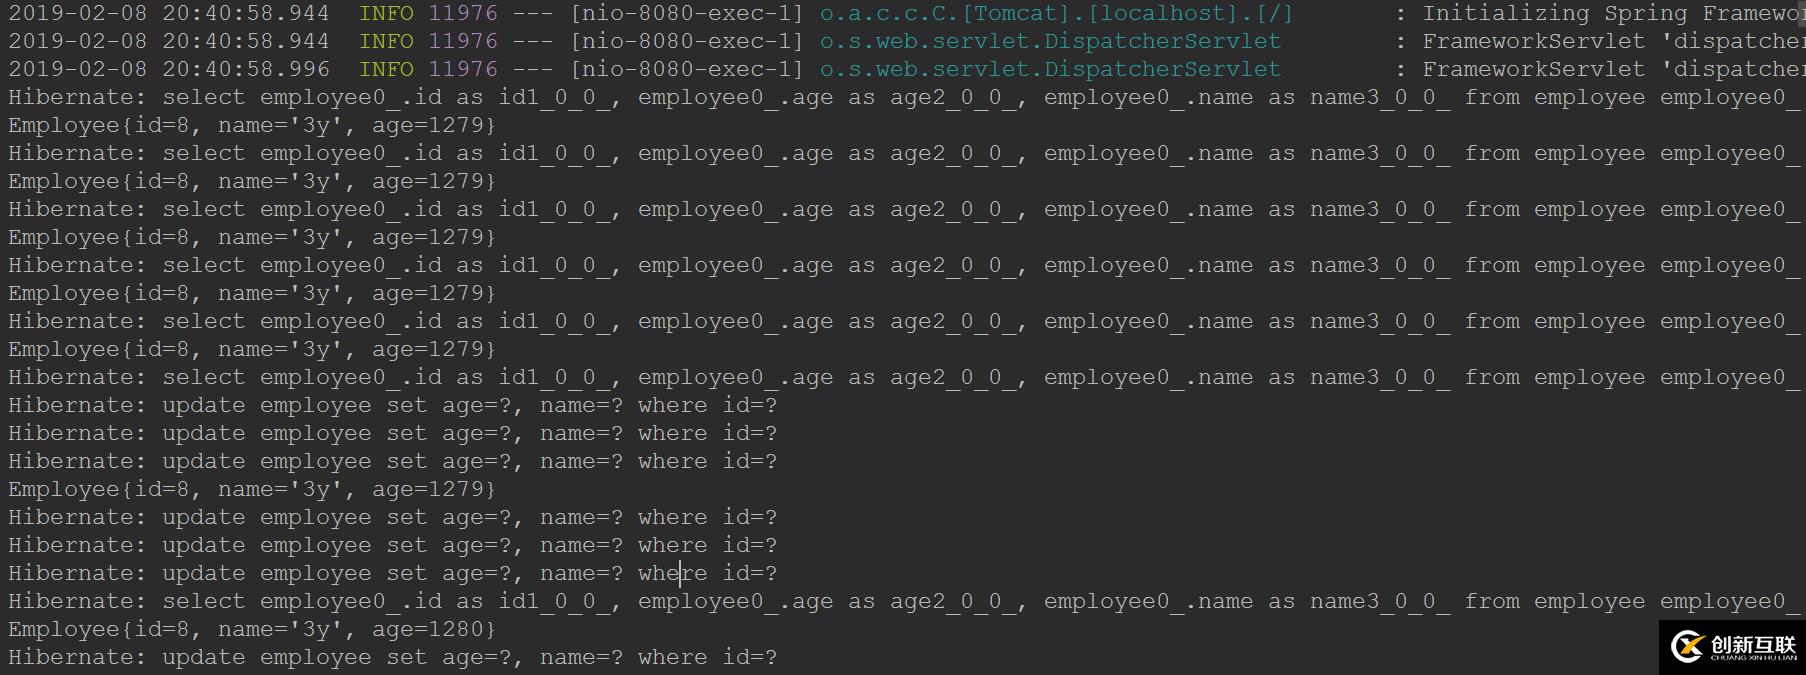Click the first Hibernate select after the INFO lines
This screenshot has height=675, width=1806.
pos(903,97)
